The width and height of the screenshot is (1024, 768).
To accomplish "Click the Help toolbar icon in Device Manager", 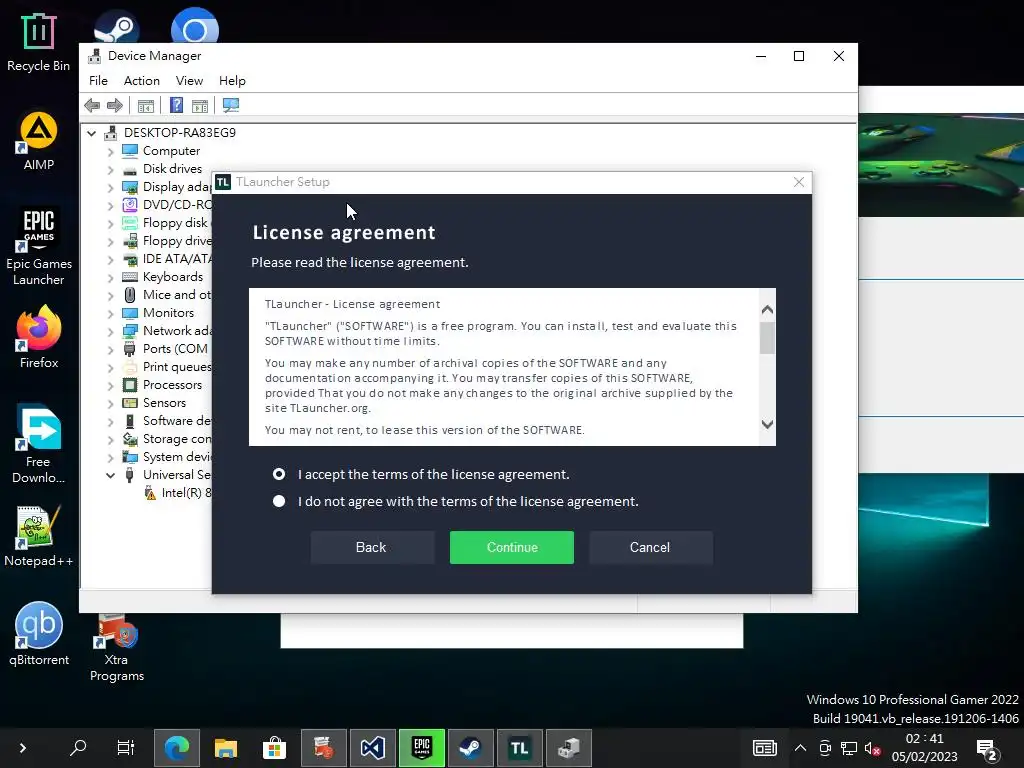I will pos(176,105).
